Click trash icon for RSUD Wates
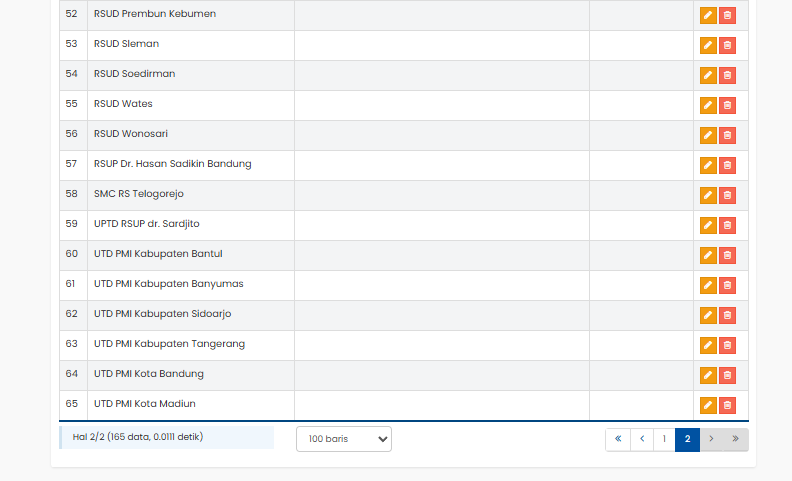The width and height of the screenshot is (792, 481). point(727,105)
